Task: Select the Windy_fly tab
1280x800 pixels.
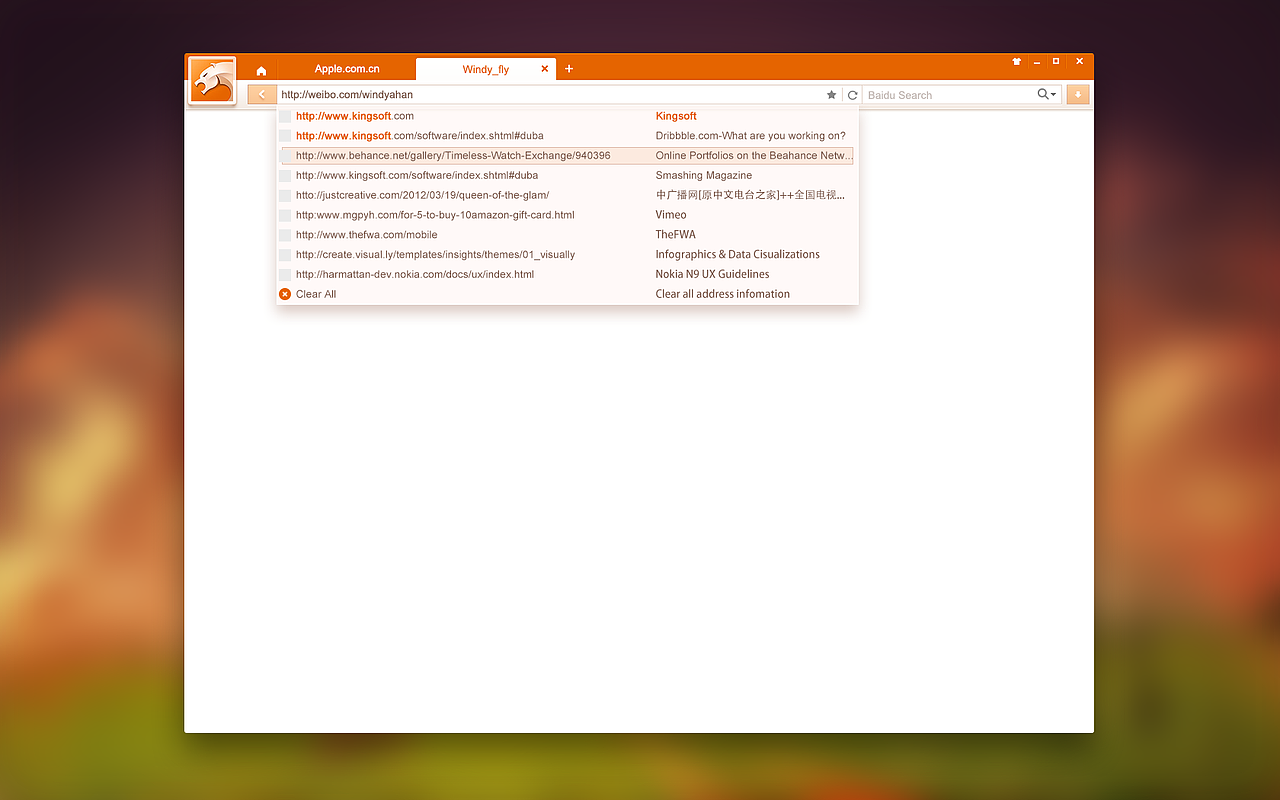Action: [x=486, y=69]
